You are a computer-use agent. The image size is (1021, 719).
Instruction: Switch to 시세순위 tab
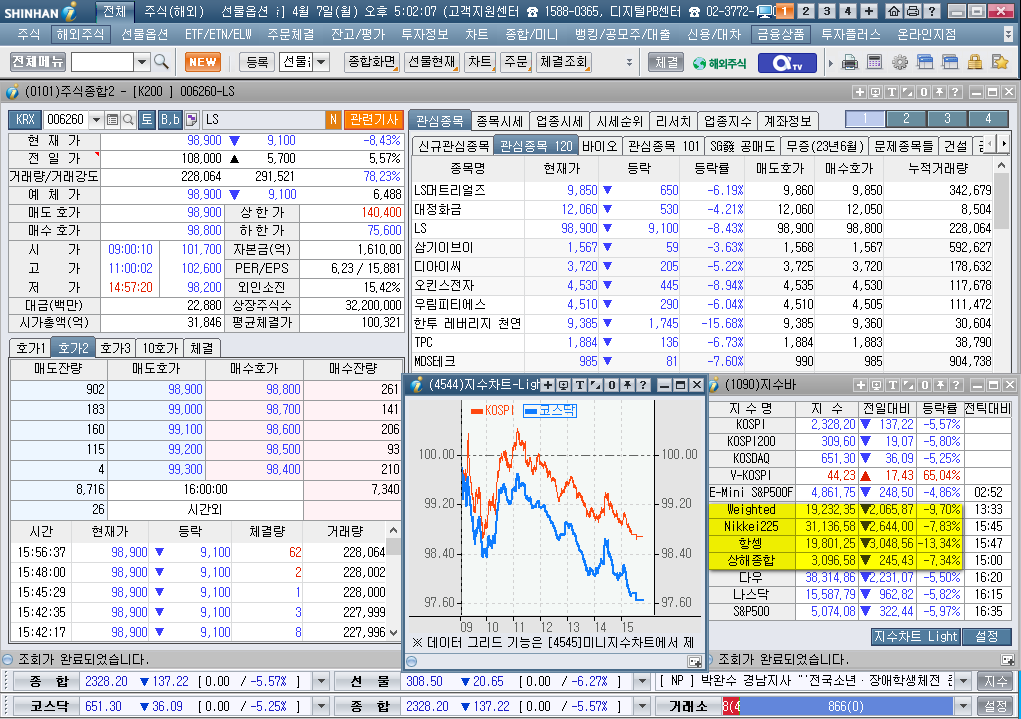[x=619, y=121]
